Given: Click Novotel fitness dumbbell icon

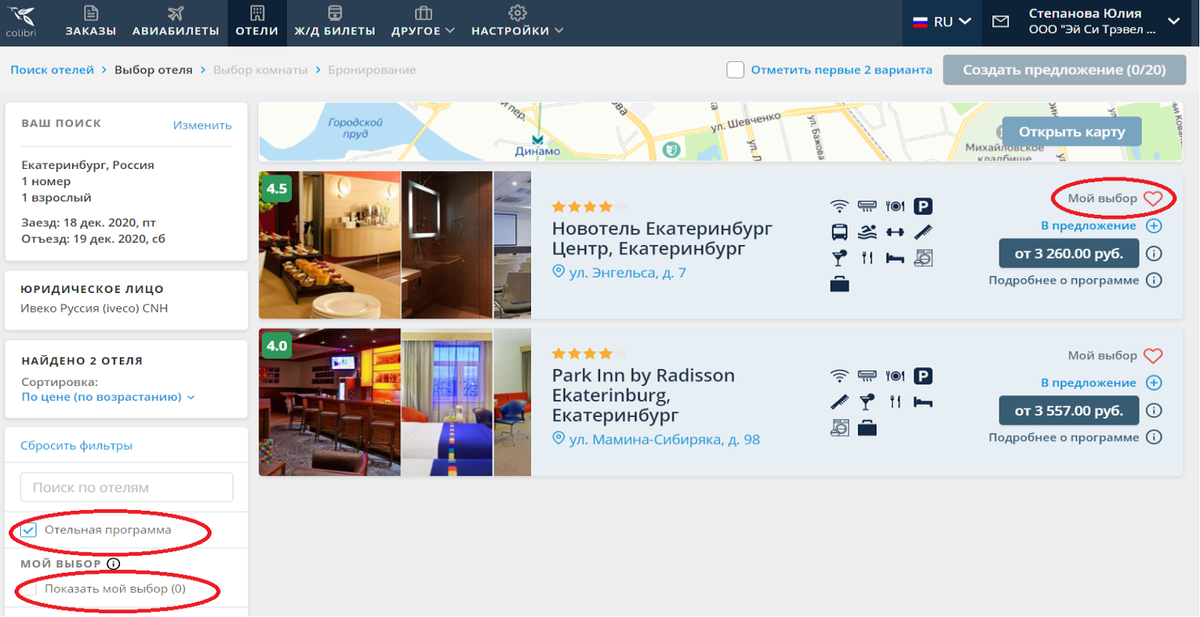Looking at the screenshot, I should (x=895, y=232).
